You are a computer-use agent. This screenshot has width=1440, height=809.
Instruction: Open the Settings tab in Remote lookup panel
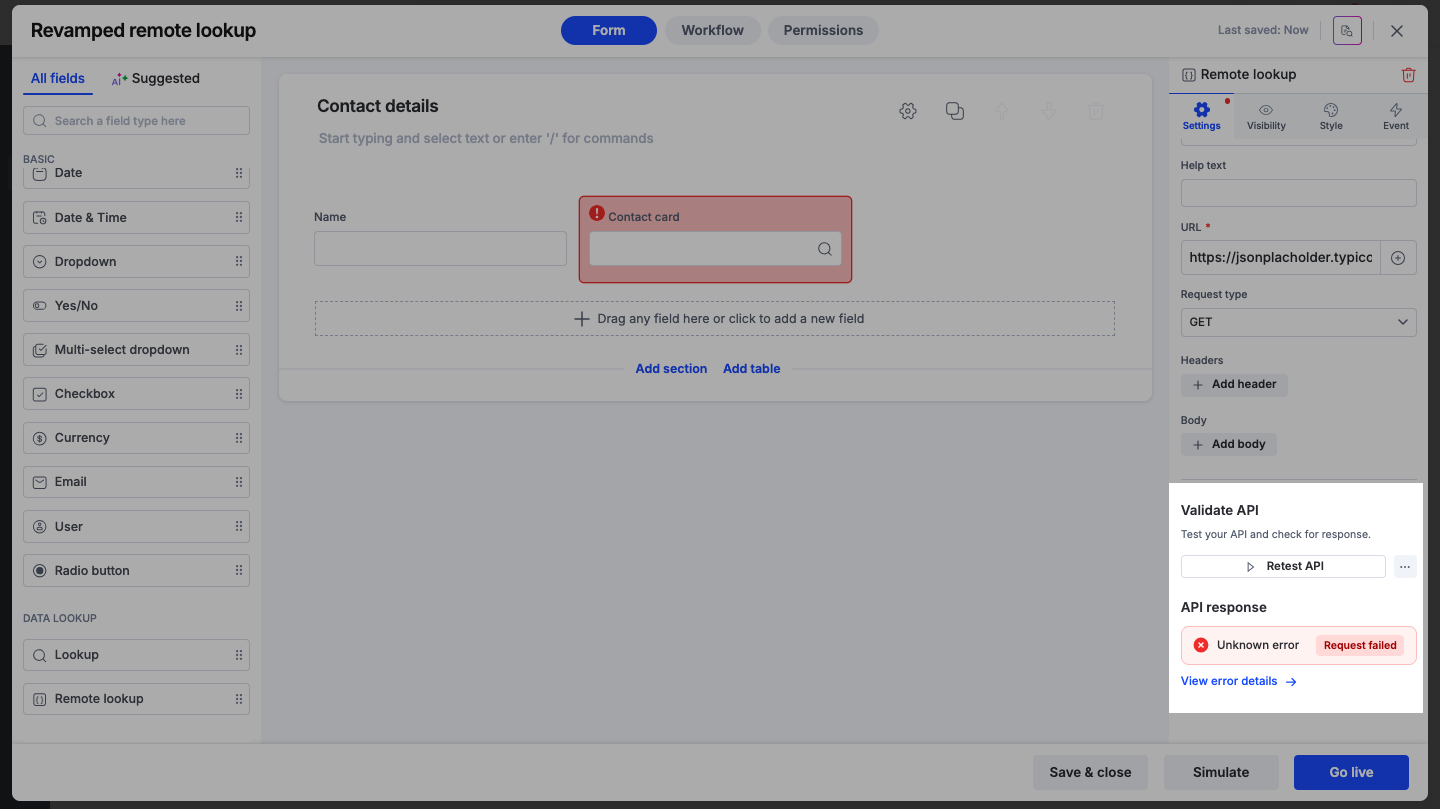1202,116
